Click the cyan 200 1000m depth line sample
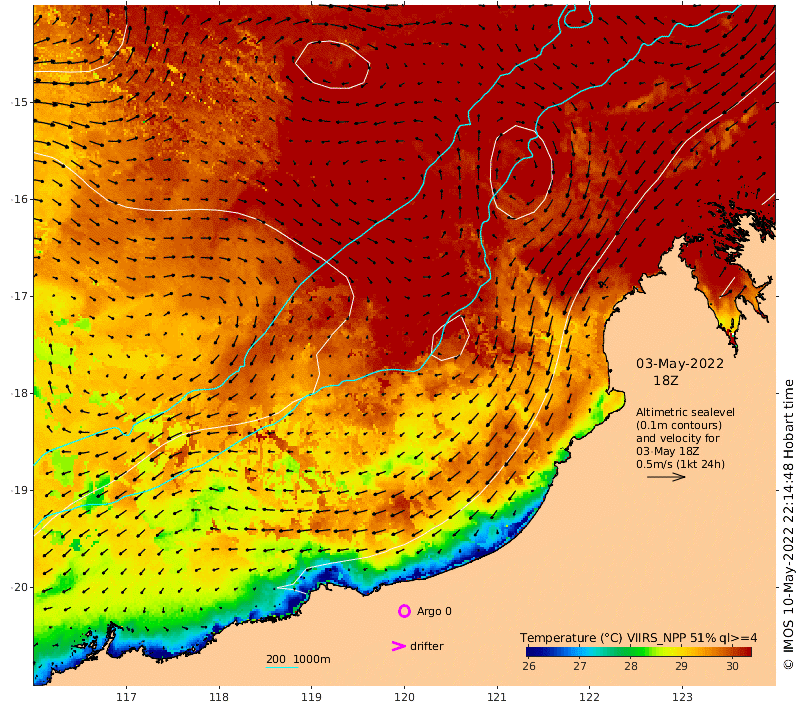This screenshot has height=710, width=800. tap(282, 667)
